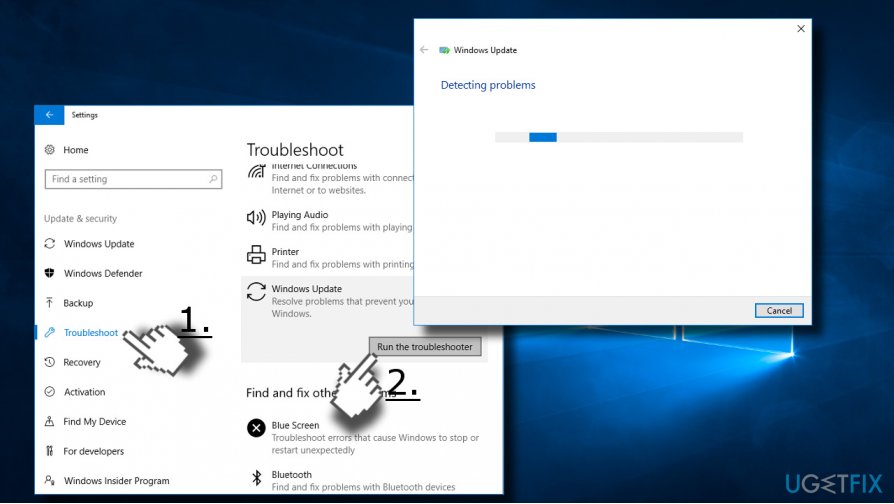
Task: Click the Internet Connections wifi icon
Action: point(256,172)
